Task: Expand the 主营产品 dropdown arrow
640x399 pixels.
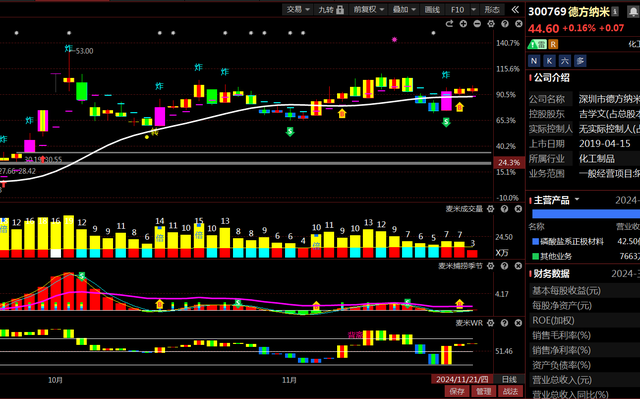Action: pos(577,200)
